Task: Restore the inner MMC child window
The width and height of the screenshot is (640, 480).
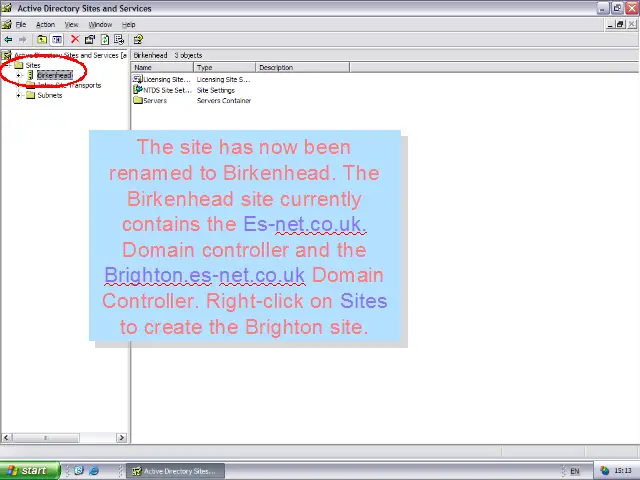Action: (x=620, y=24)
